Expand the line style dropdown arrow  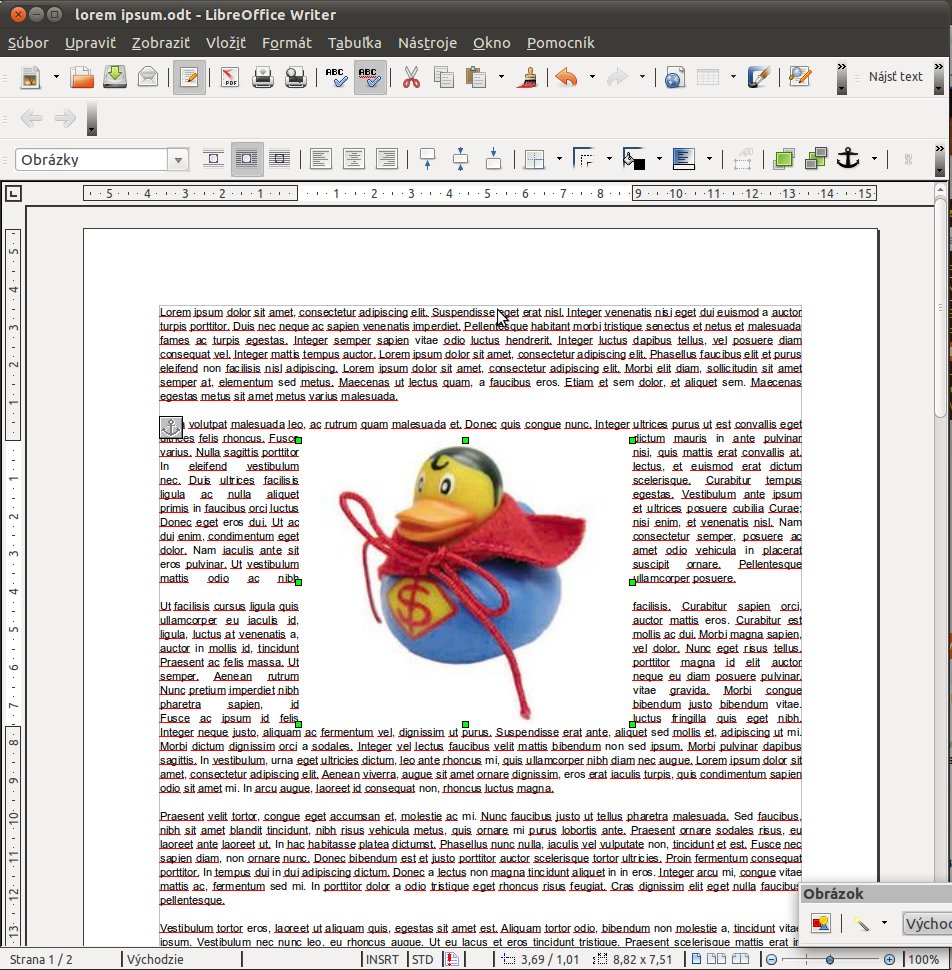point(609,160)
